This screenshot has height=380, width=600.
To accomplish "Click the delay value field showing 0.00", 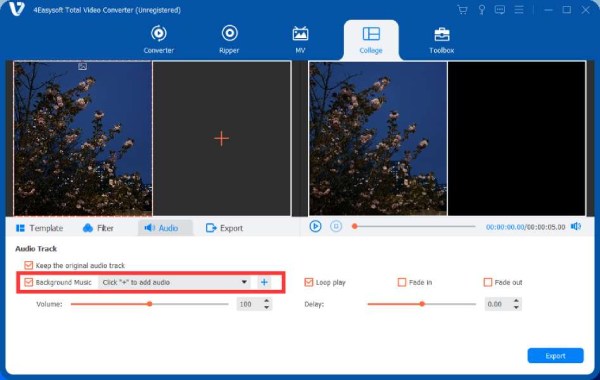I will click(498, 304).
